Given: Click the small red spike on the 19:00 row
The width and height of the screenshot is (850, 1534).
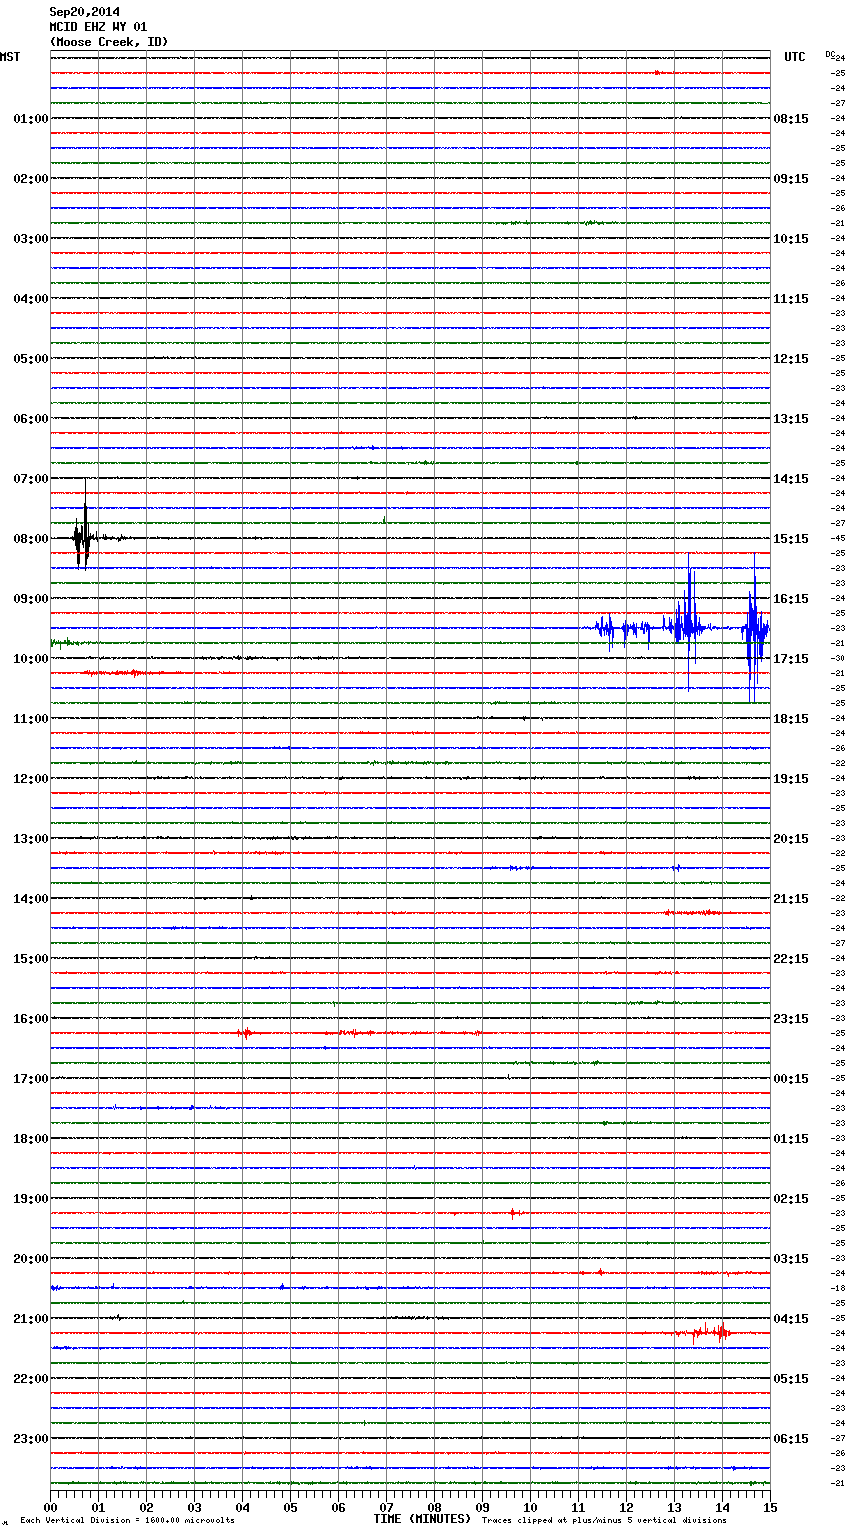Looking at the screenshot, I should click(513, 1213).
